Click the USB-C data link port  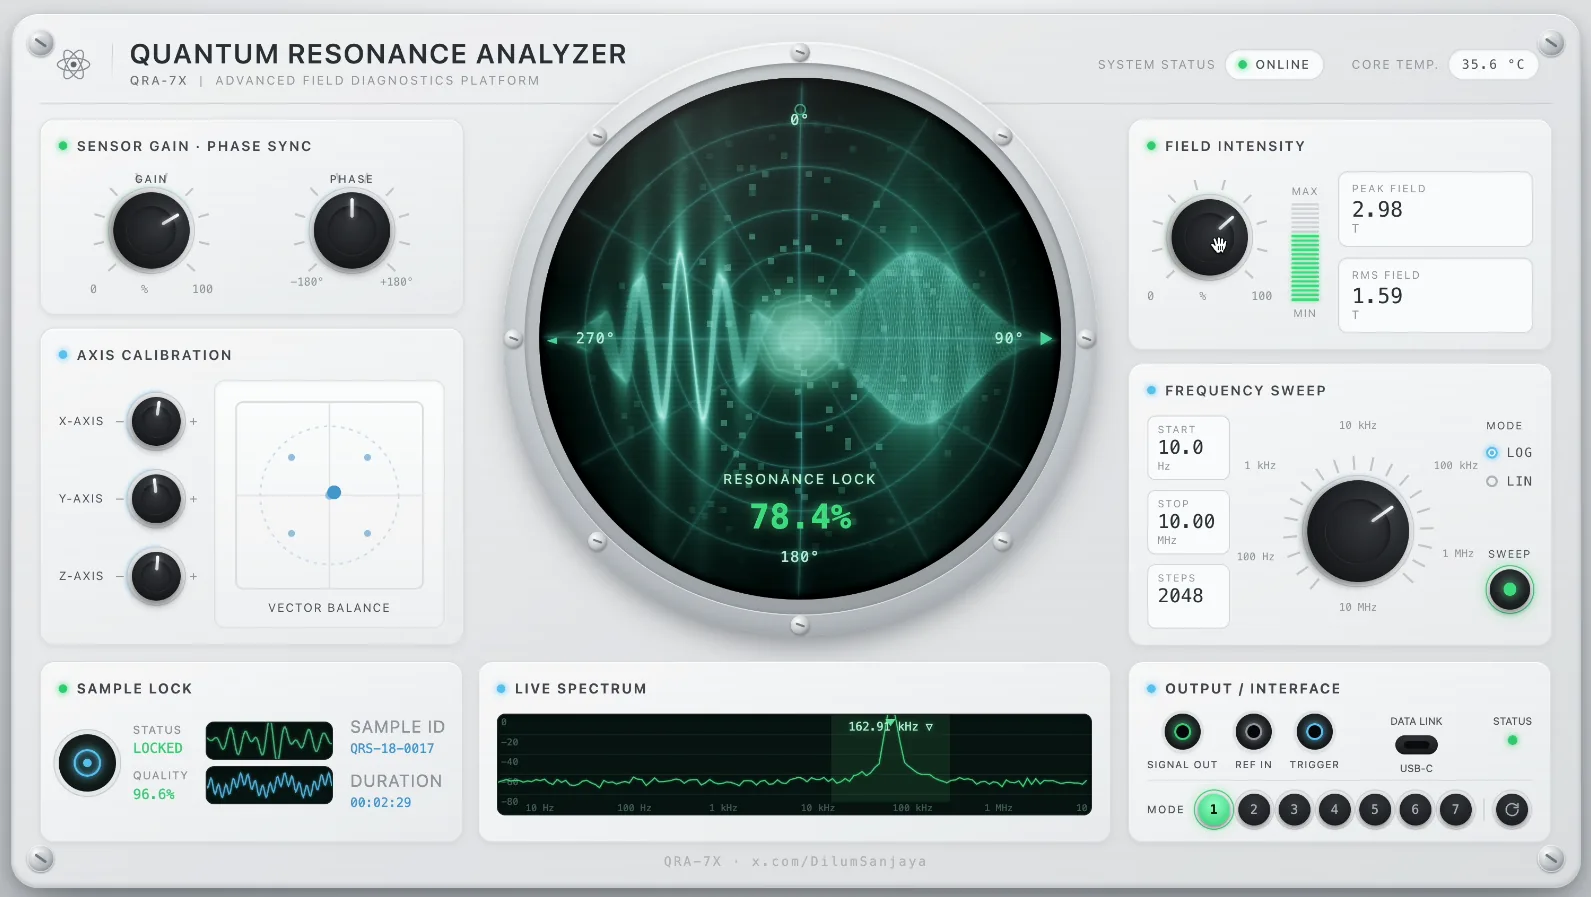pyautogui.click(x=1416, y=745)
